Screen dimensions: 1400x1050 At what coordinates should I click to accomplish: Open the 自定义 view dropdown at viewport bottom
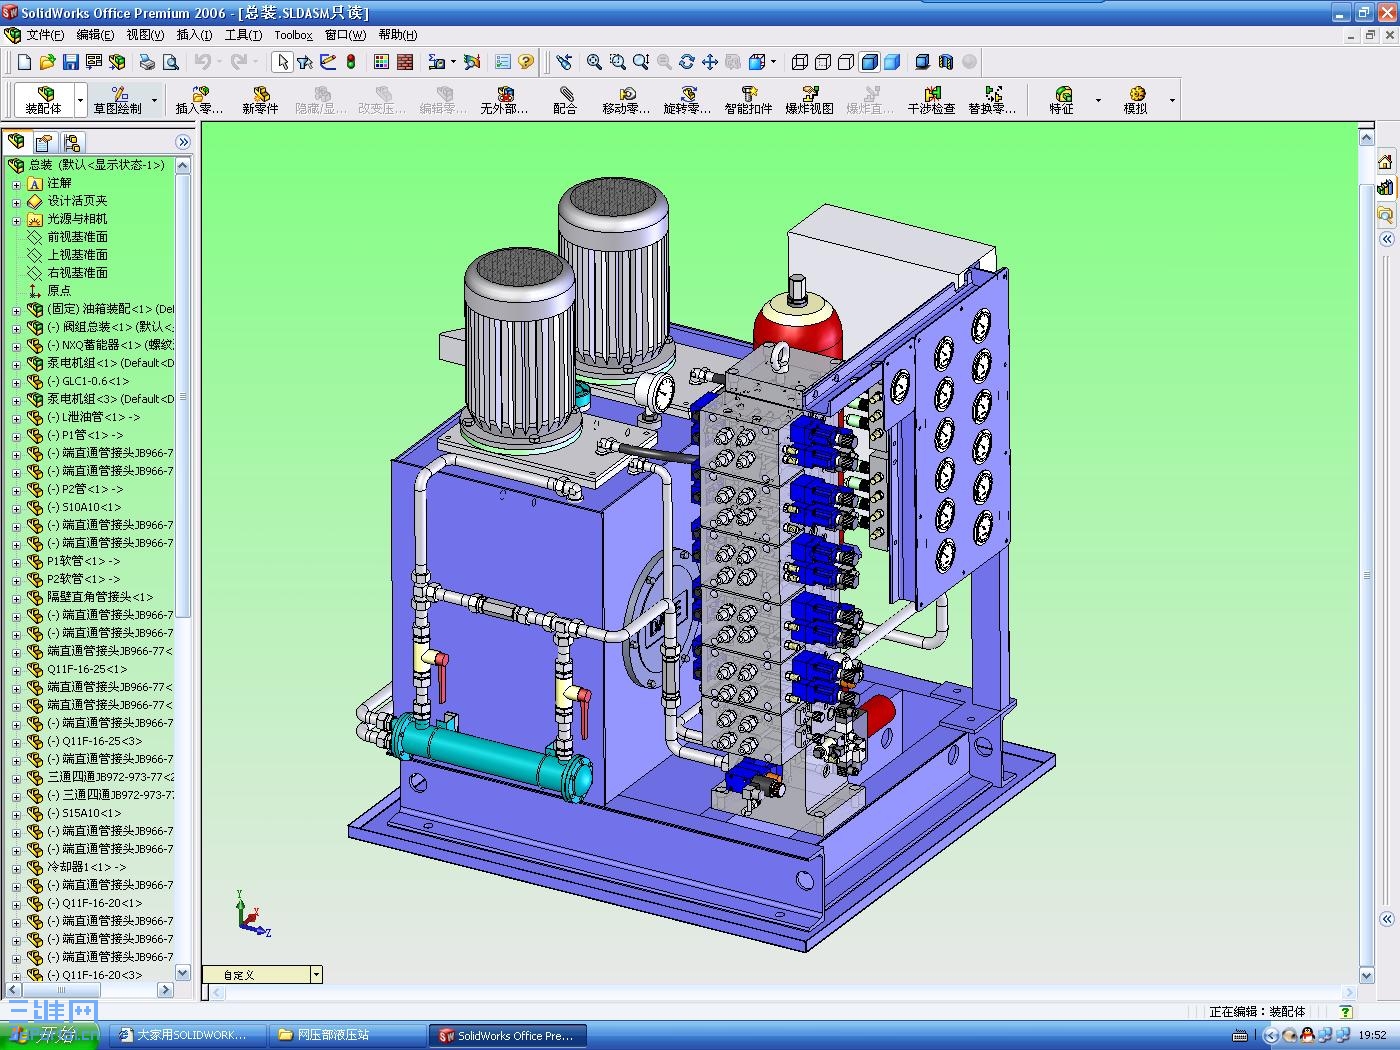[x=316, y=974]
